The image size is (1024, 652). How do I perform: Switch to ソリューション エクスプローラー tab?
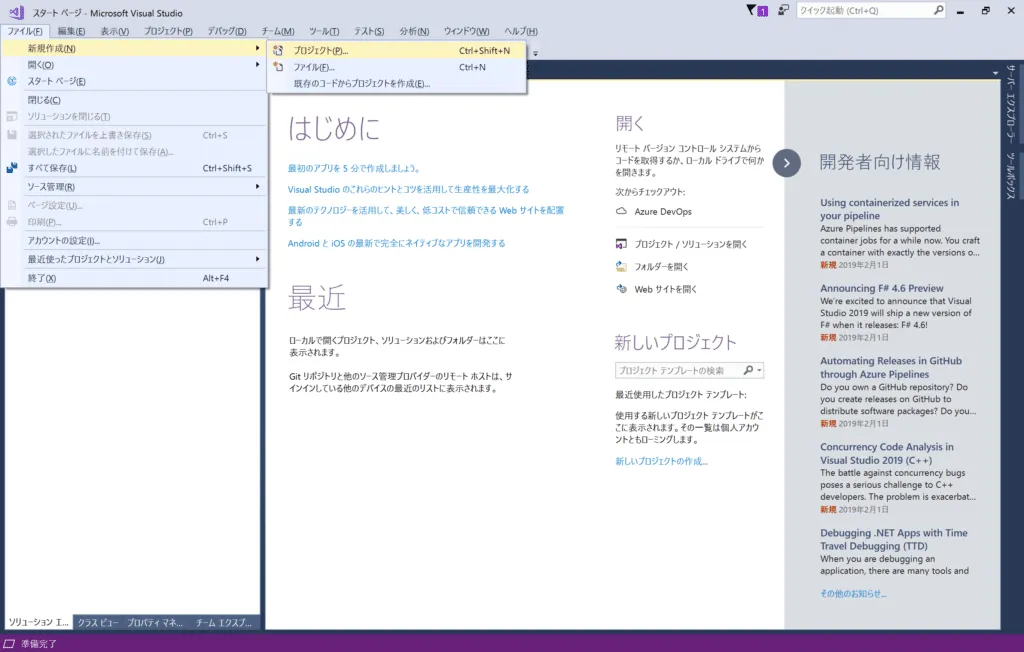[x=39, y=623]
